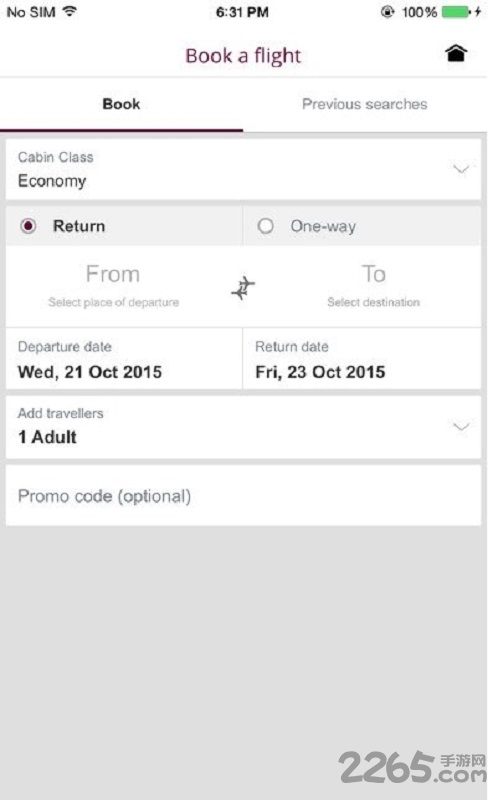Open the Economy cabin class selector

click(243, 169)
